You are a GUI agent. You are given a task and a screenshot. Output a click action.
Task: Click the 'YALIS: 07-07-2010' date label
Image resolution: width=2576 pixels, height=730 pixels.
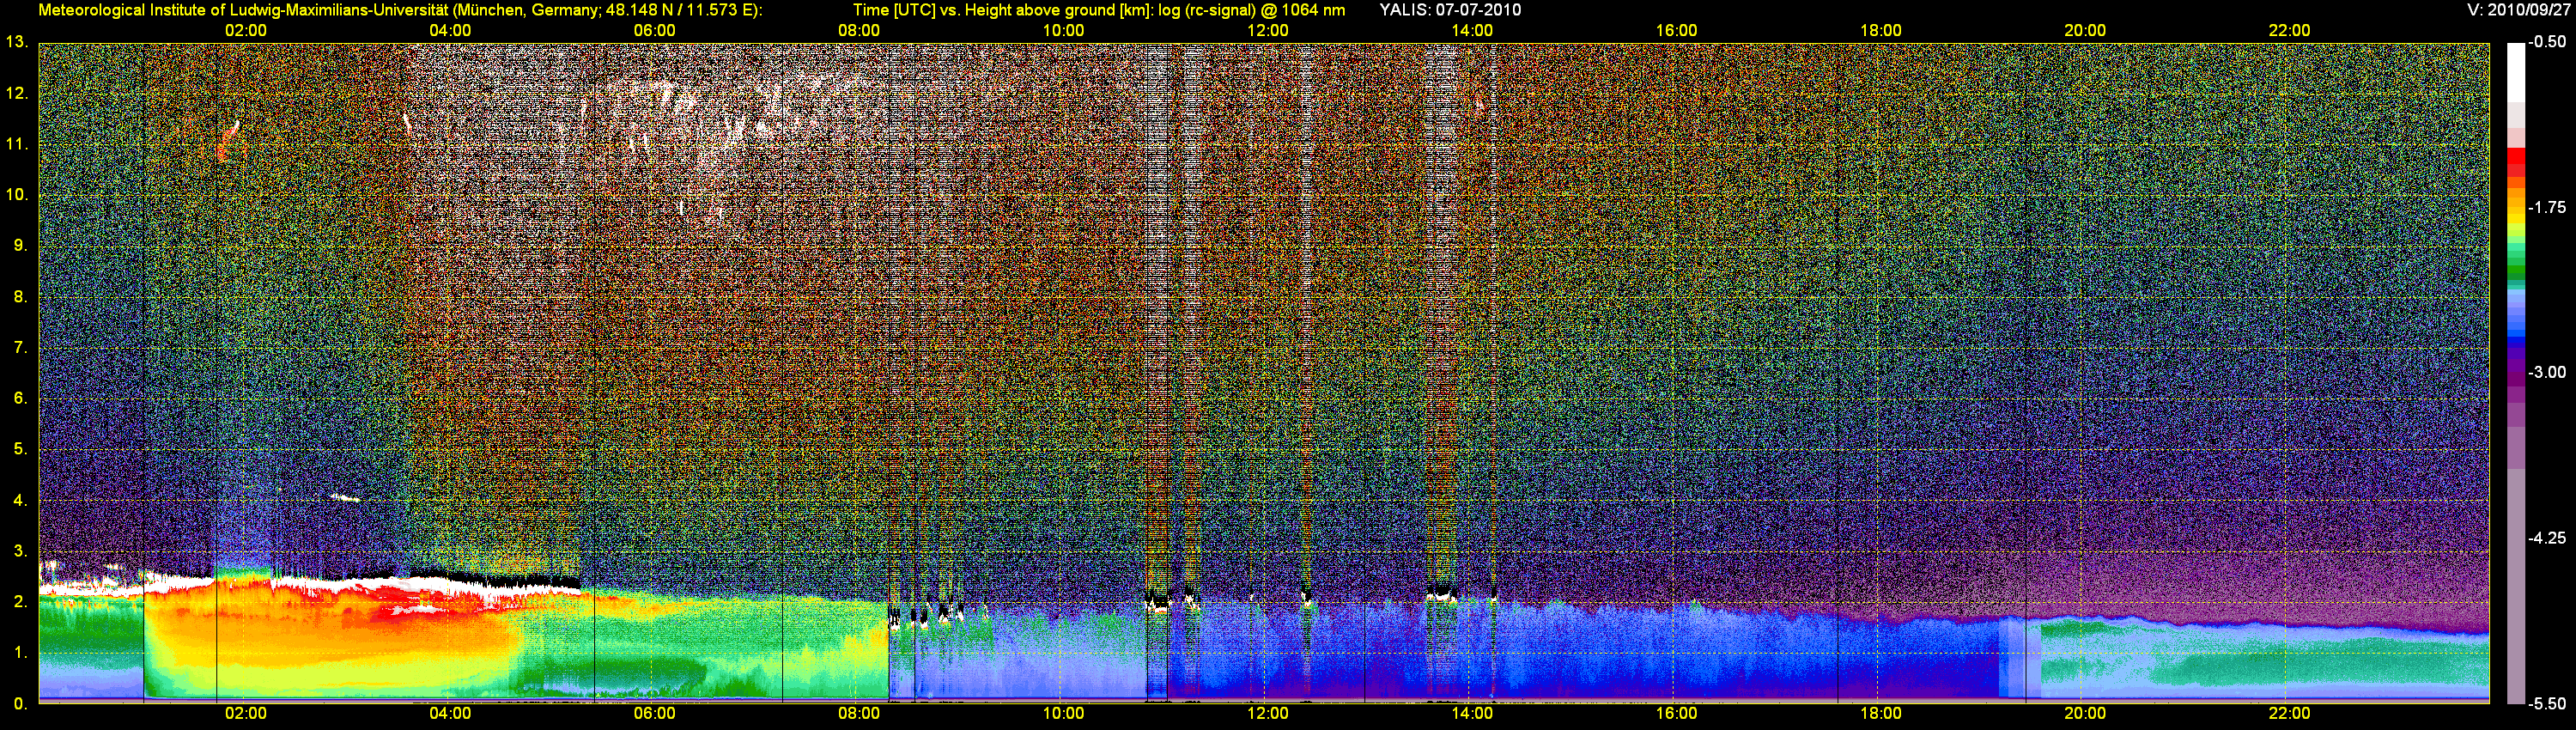point(1450,10)
